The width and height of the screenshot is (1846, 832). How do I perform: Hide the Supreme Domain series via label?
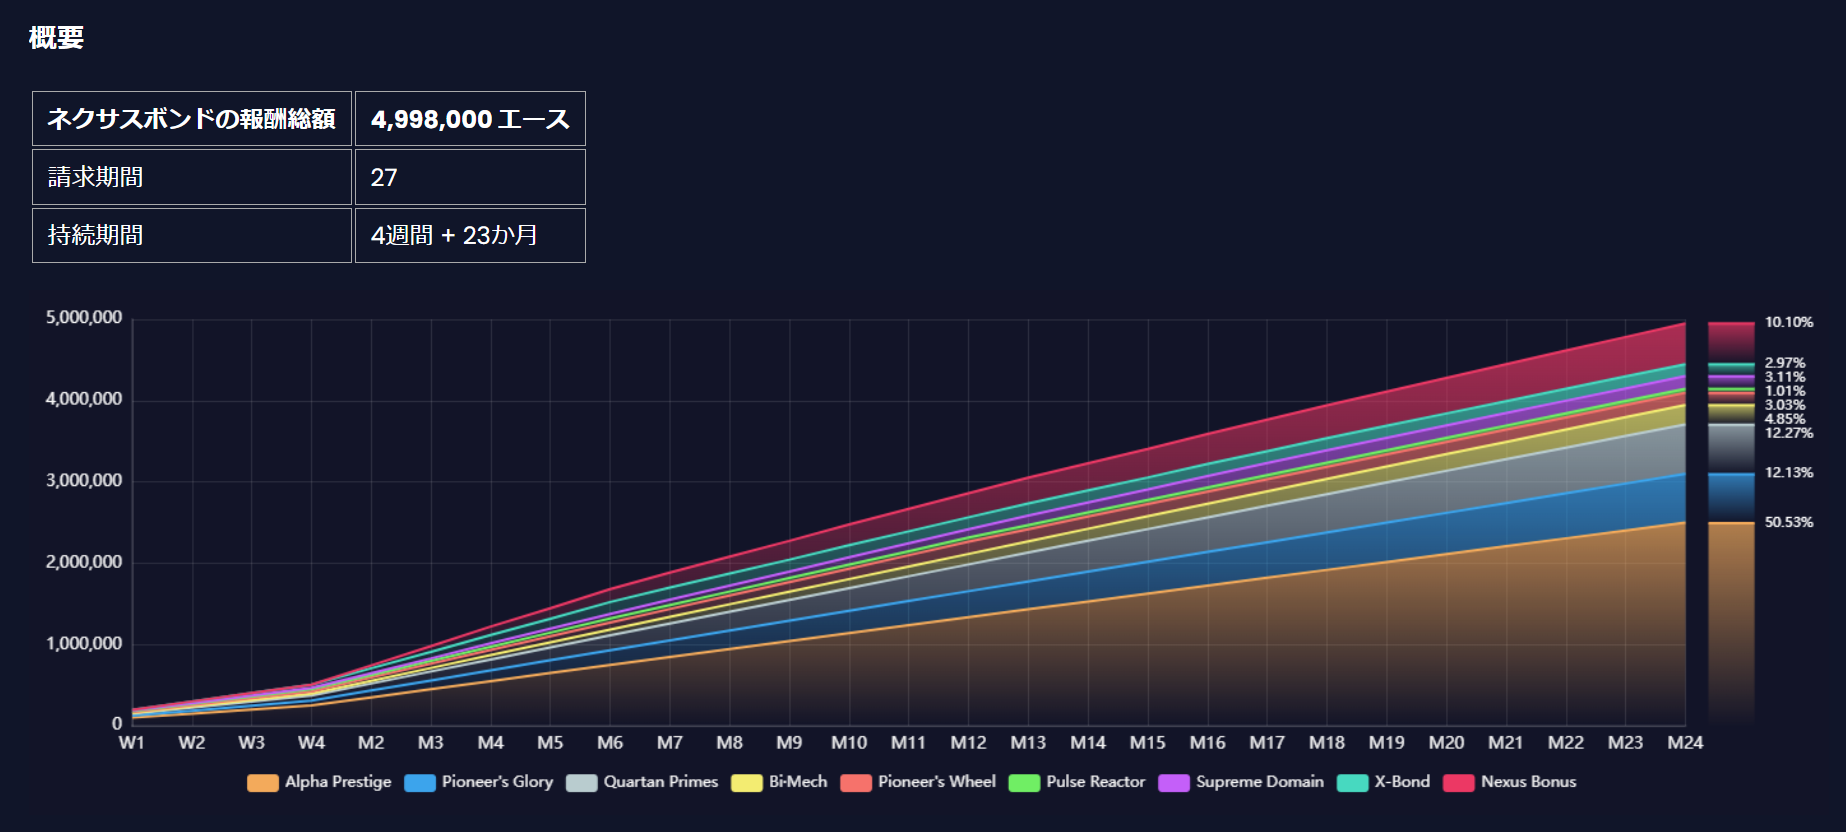[x=1260, y=782]
